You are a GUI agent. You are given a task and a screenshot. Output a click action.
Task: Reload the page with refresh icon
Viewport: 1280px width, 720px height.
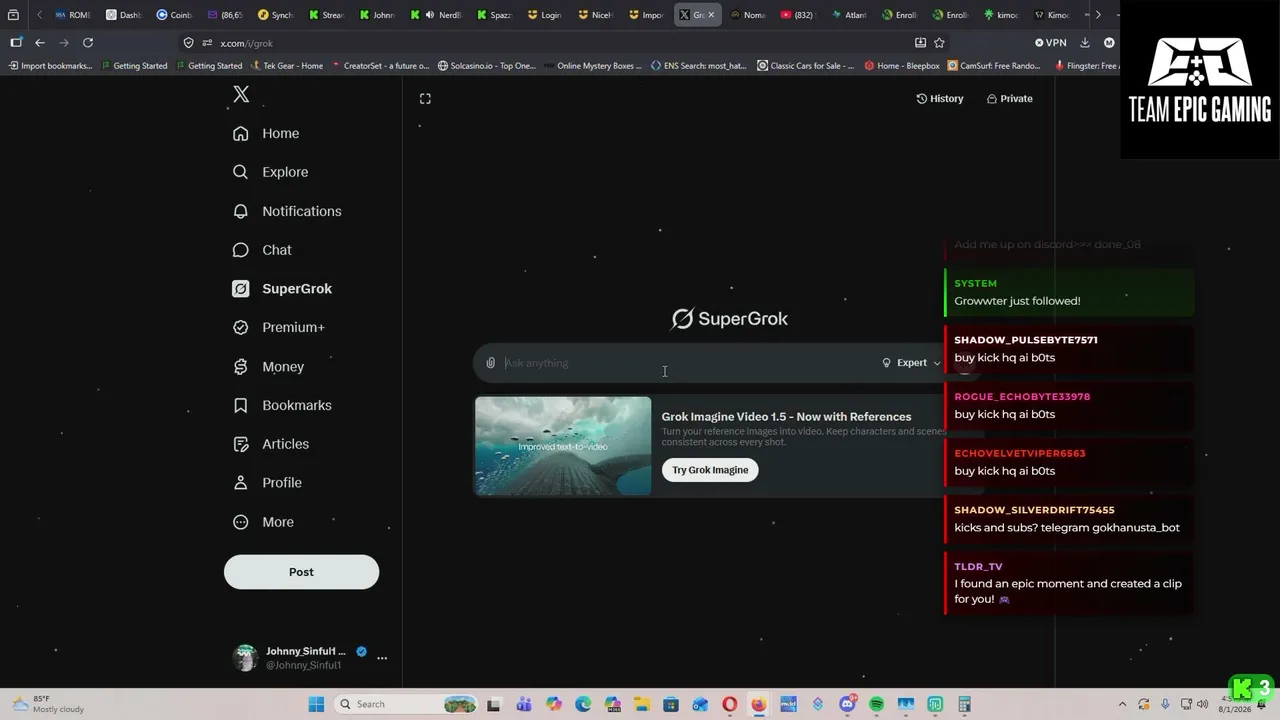88,43
